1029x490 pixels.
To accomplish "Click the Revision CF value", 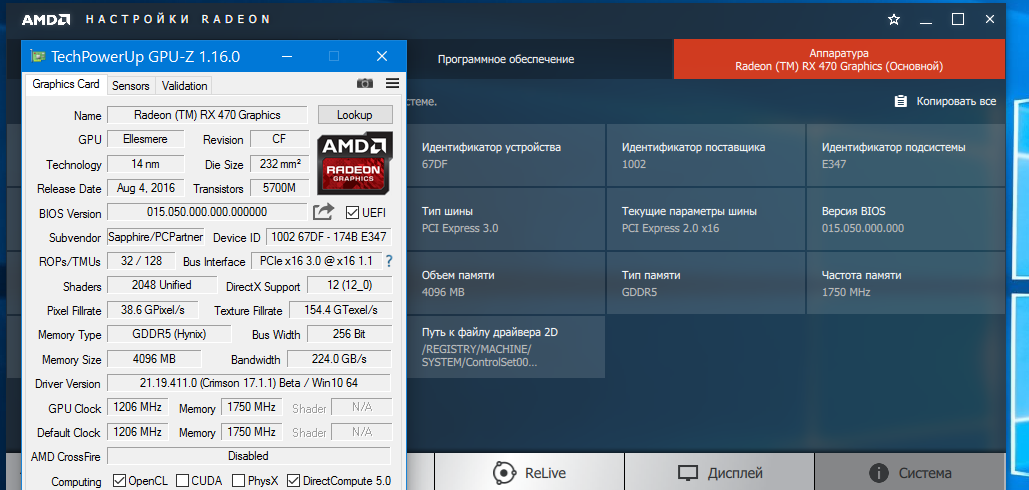I will (x=279, y=139).
